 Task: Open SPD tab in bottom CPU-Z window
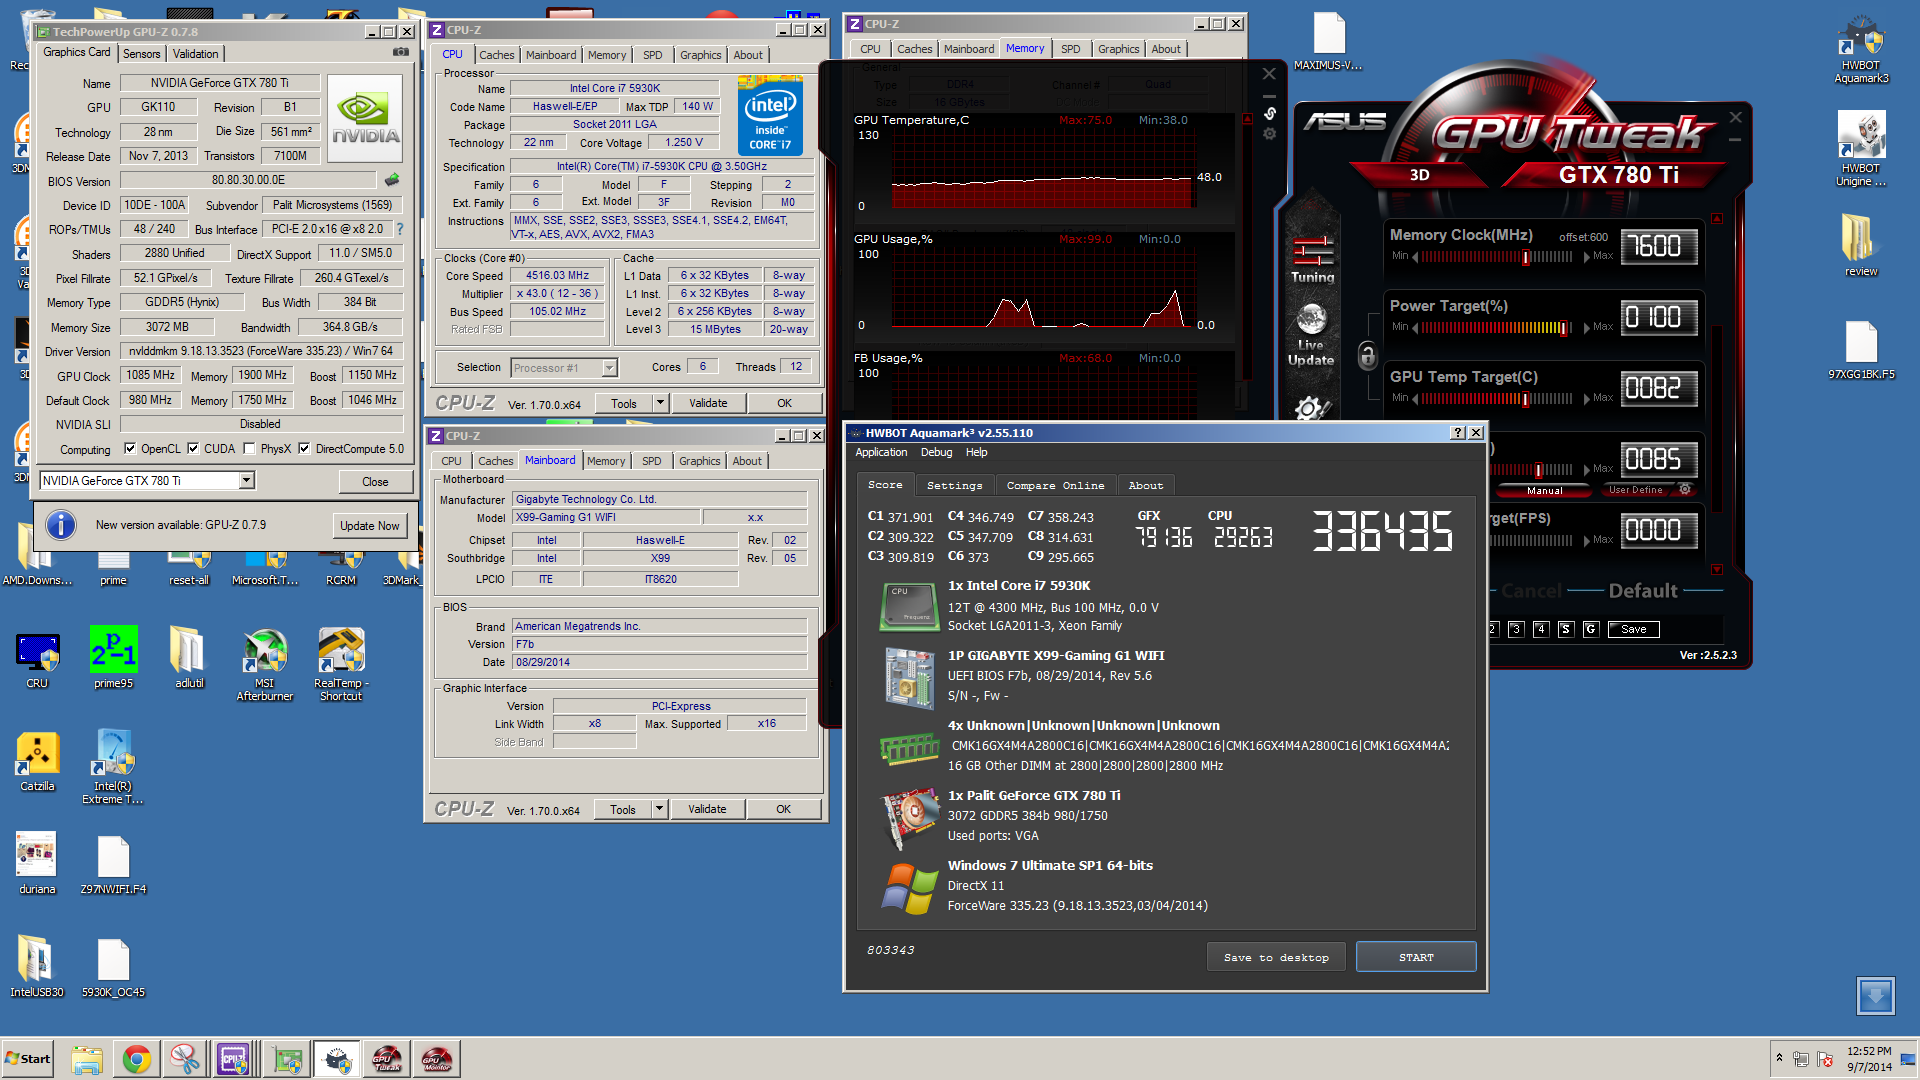tap(652, 461)
